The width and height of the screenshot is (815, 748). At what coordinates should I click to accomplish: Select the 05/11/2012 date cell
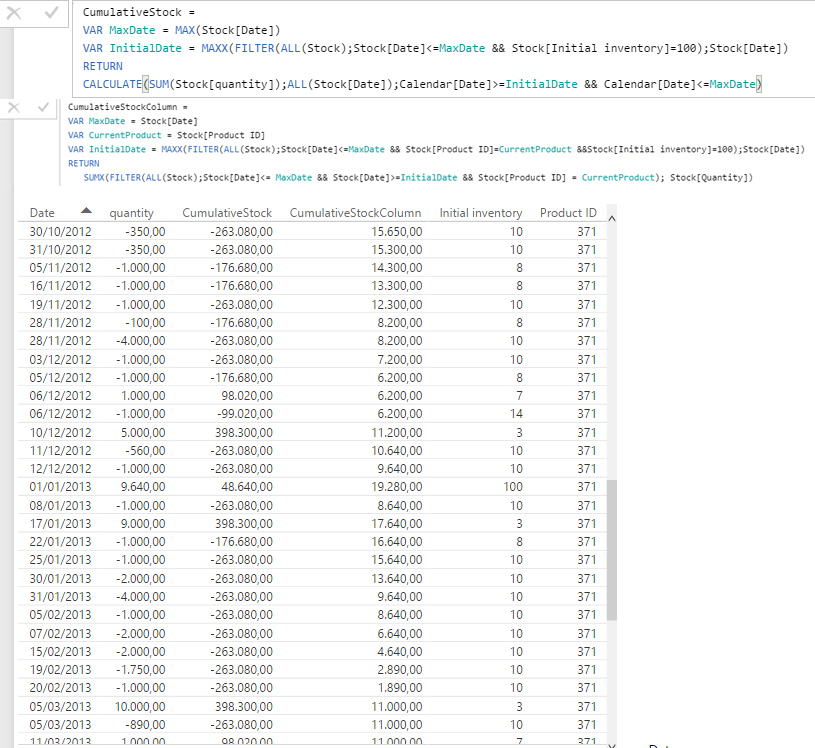pyautogui.click(x=60, y=268)
